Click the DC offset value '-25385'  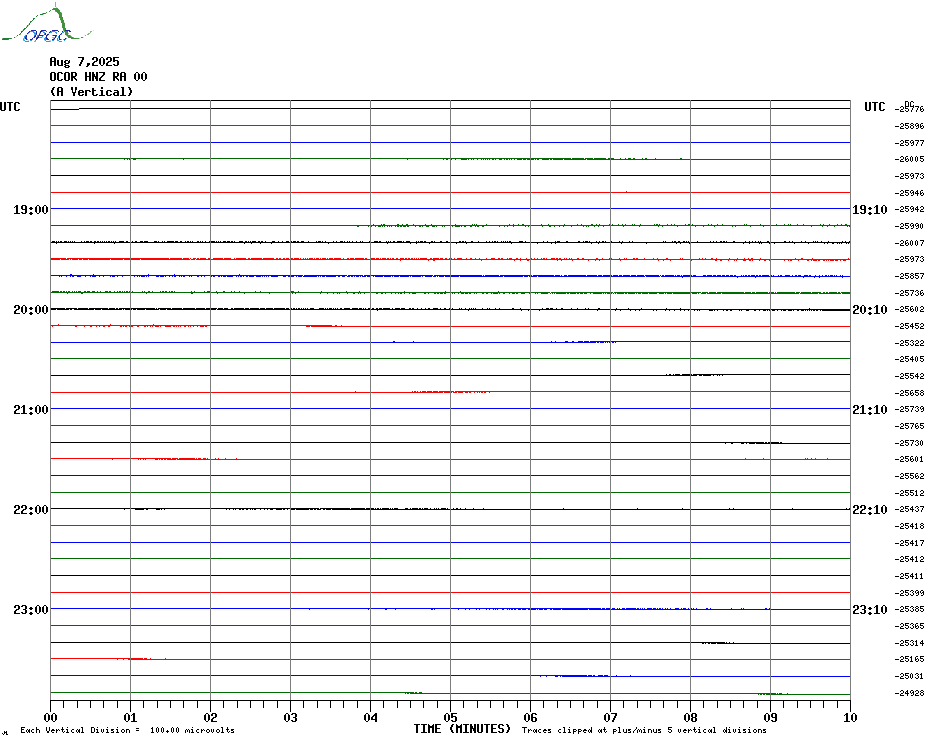909,609
